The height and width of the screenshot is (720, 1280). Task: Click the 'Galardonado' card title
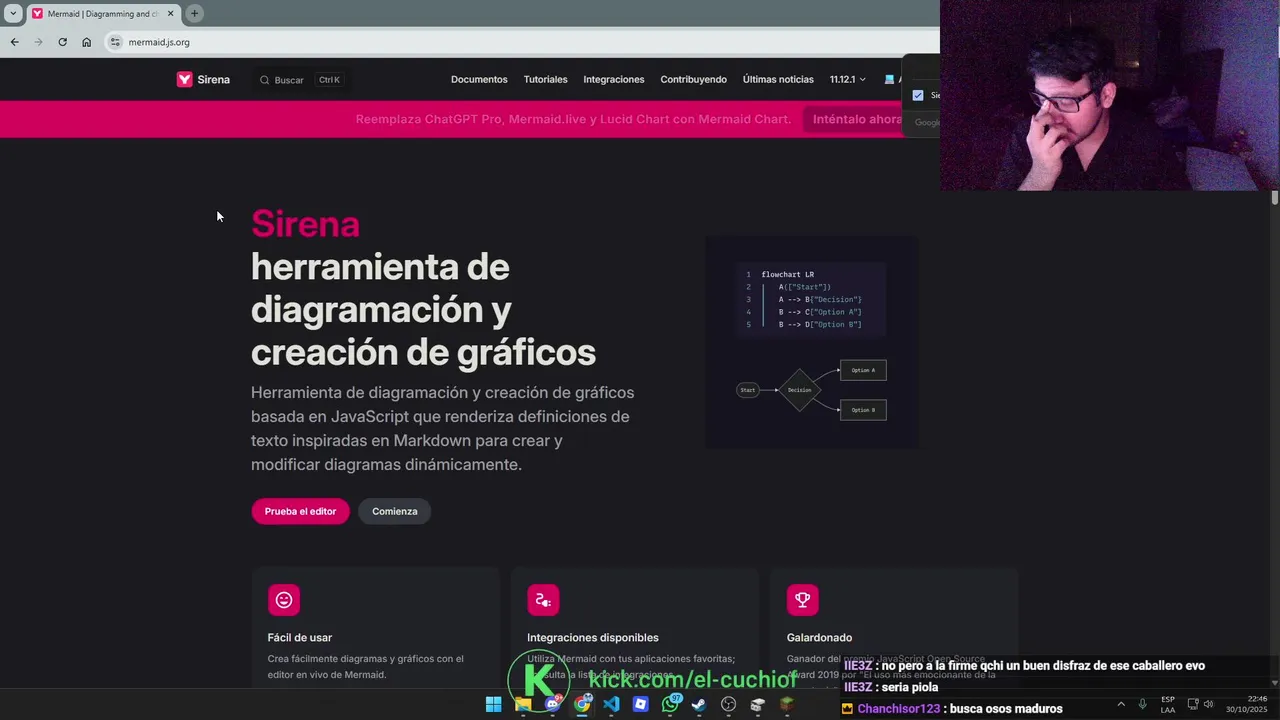[819, 637]
